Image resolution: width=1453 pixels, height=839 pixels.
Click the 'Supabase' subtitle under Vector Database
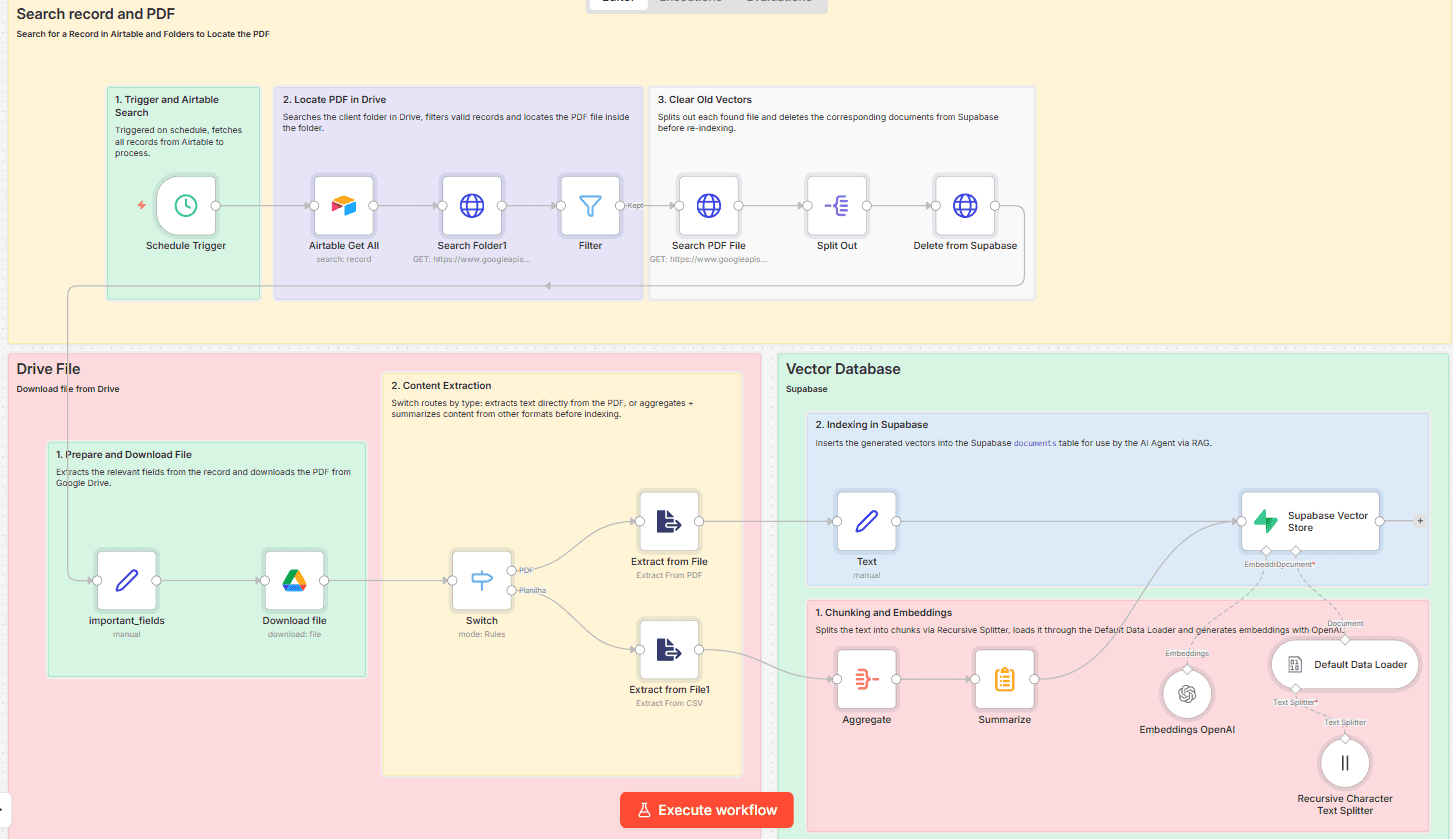806,389
